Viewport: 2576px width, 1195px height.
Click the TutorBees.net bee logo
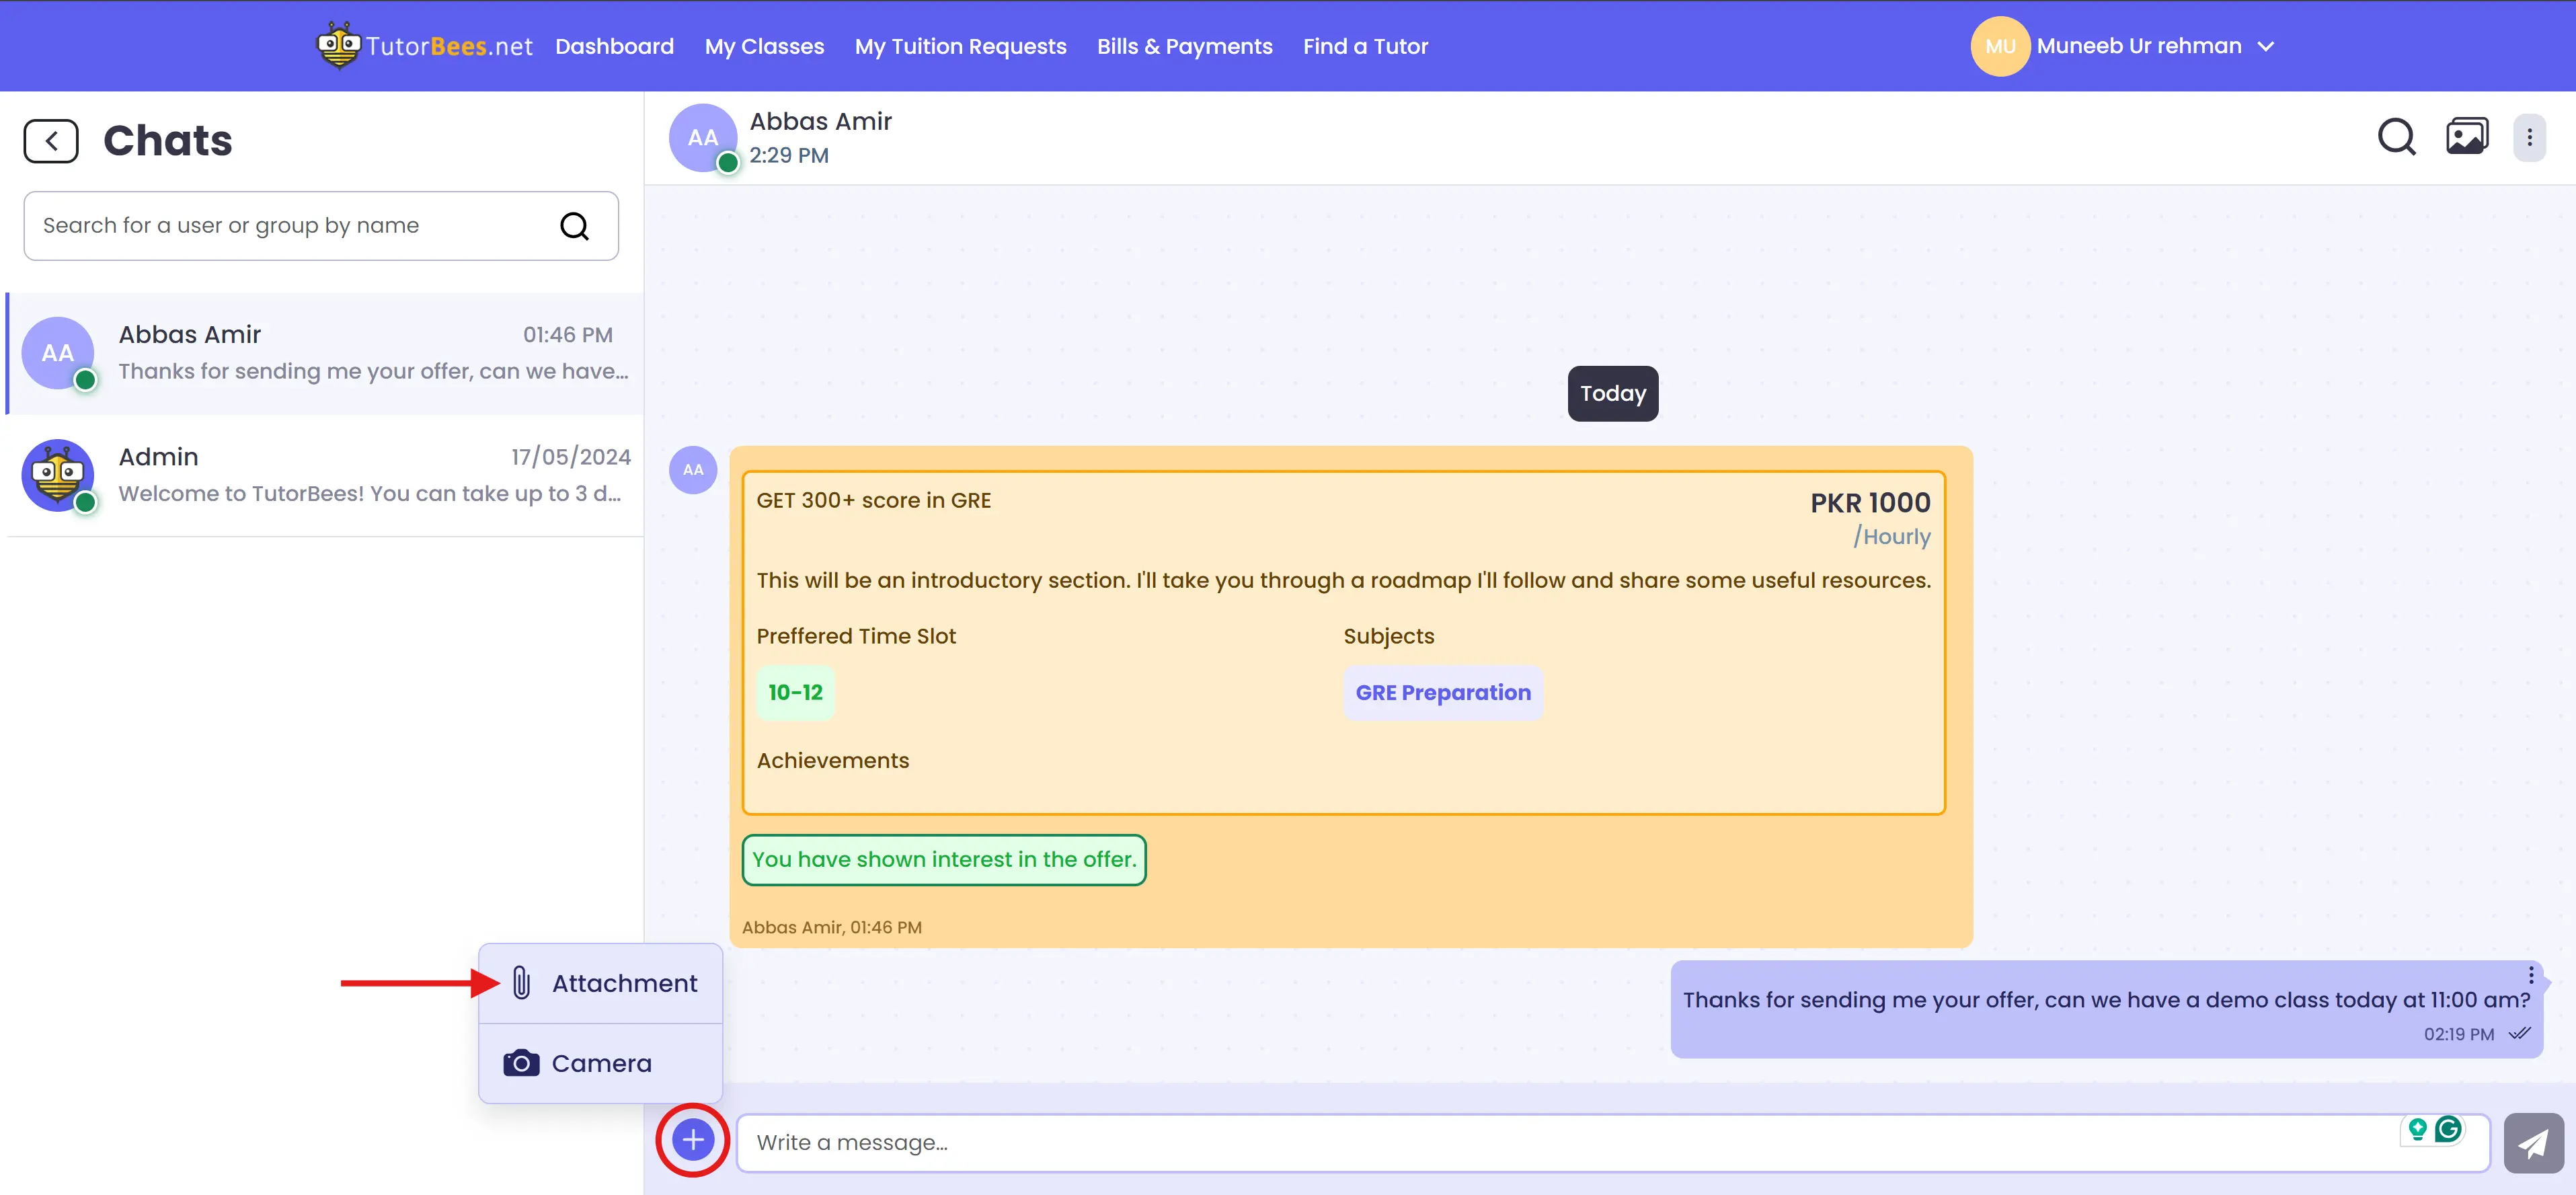click(339, 46)
